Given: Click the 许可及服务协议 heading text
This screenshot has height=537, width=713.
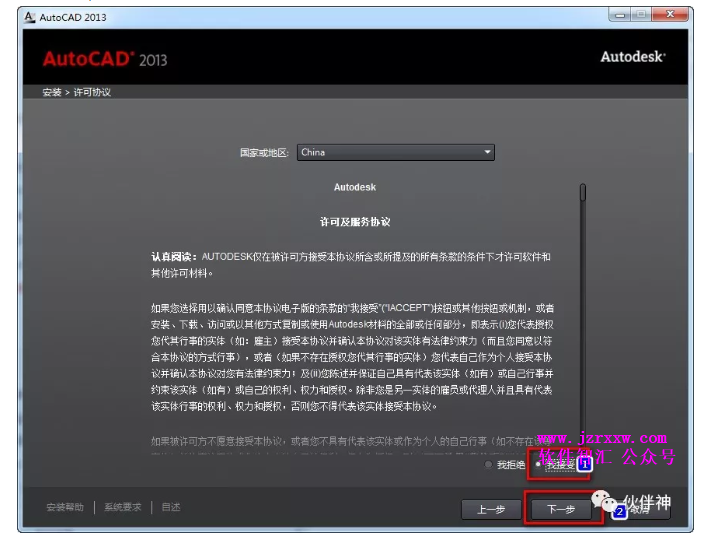Looking at the screenshot, I should click(355, 222).
